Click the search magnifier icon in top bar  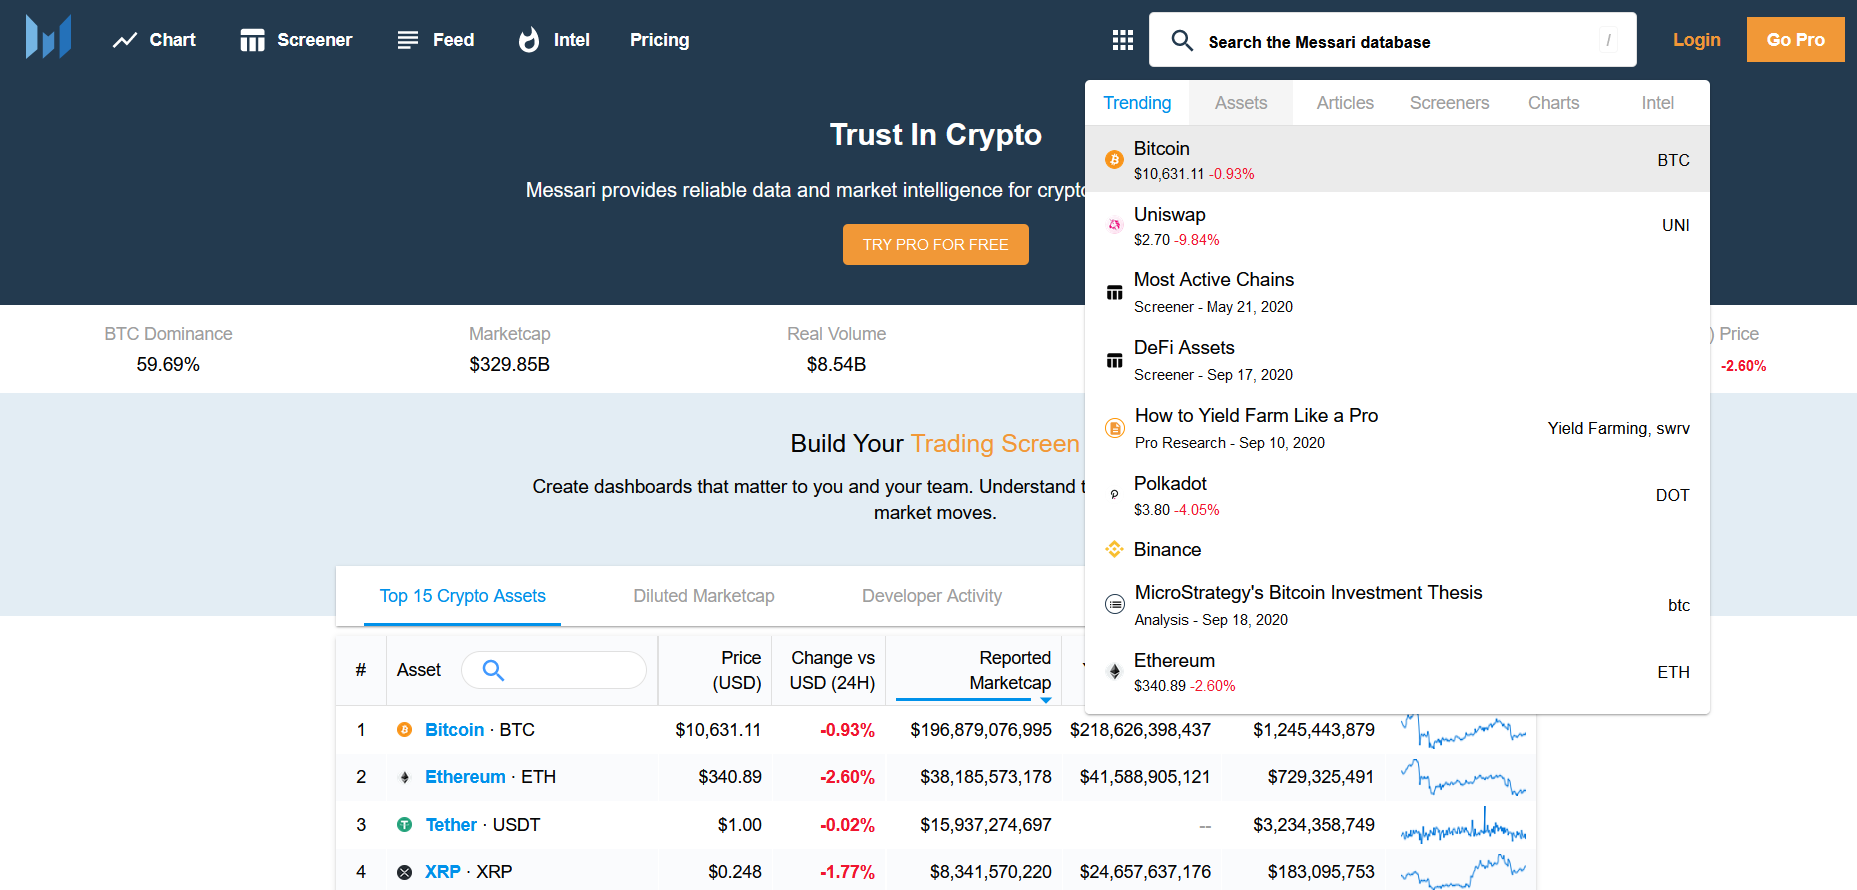1182,40
